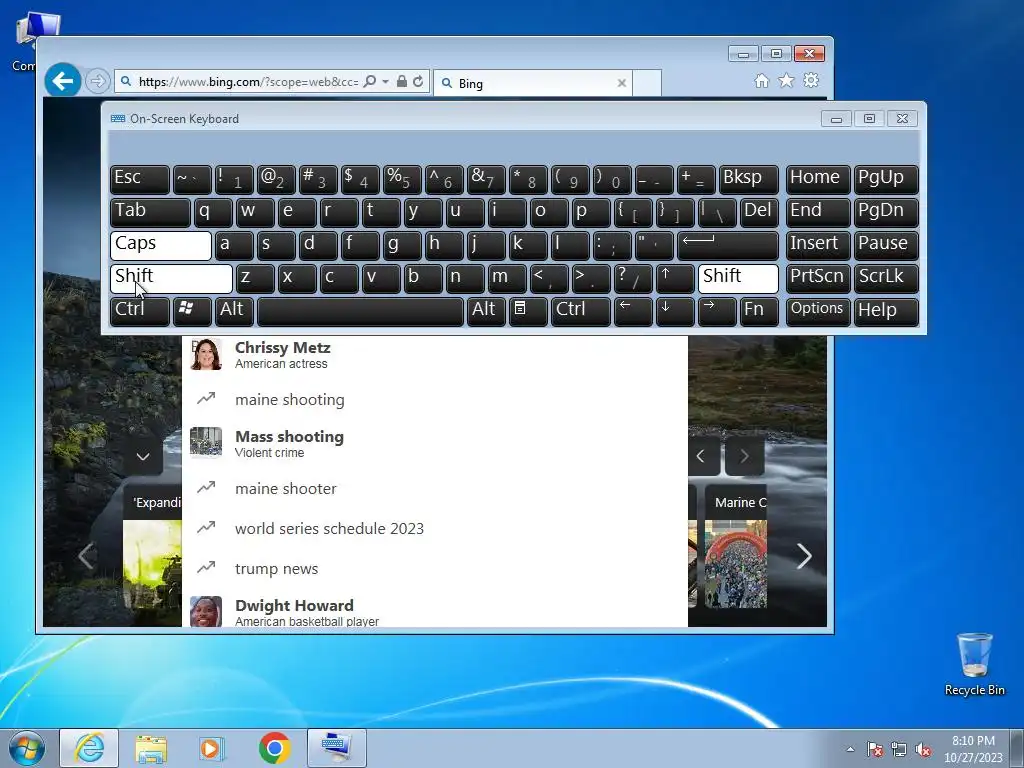
Task: Click the Tab key on the keyboard
Action: 150,212
